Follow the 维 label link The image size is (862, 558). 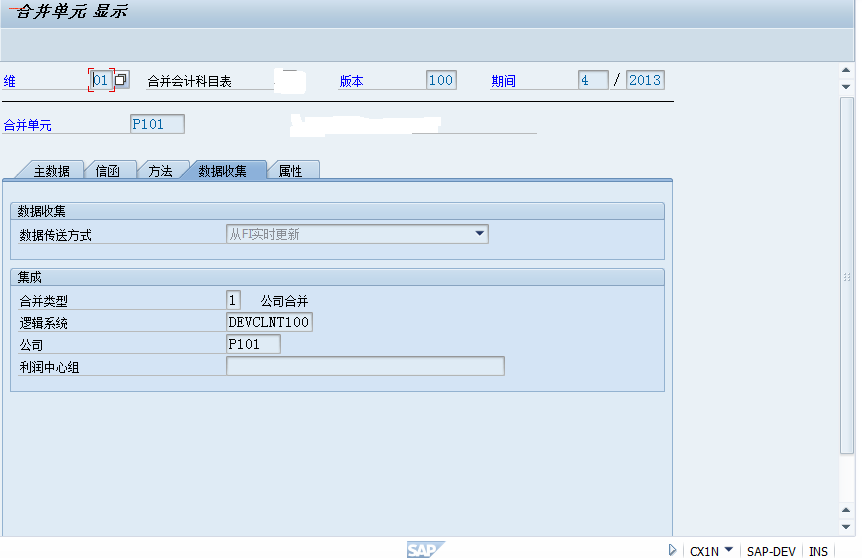(9, 81)
